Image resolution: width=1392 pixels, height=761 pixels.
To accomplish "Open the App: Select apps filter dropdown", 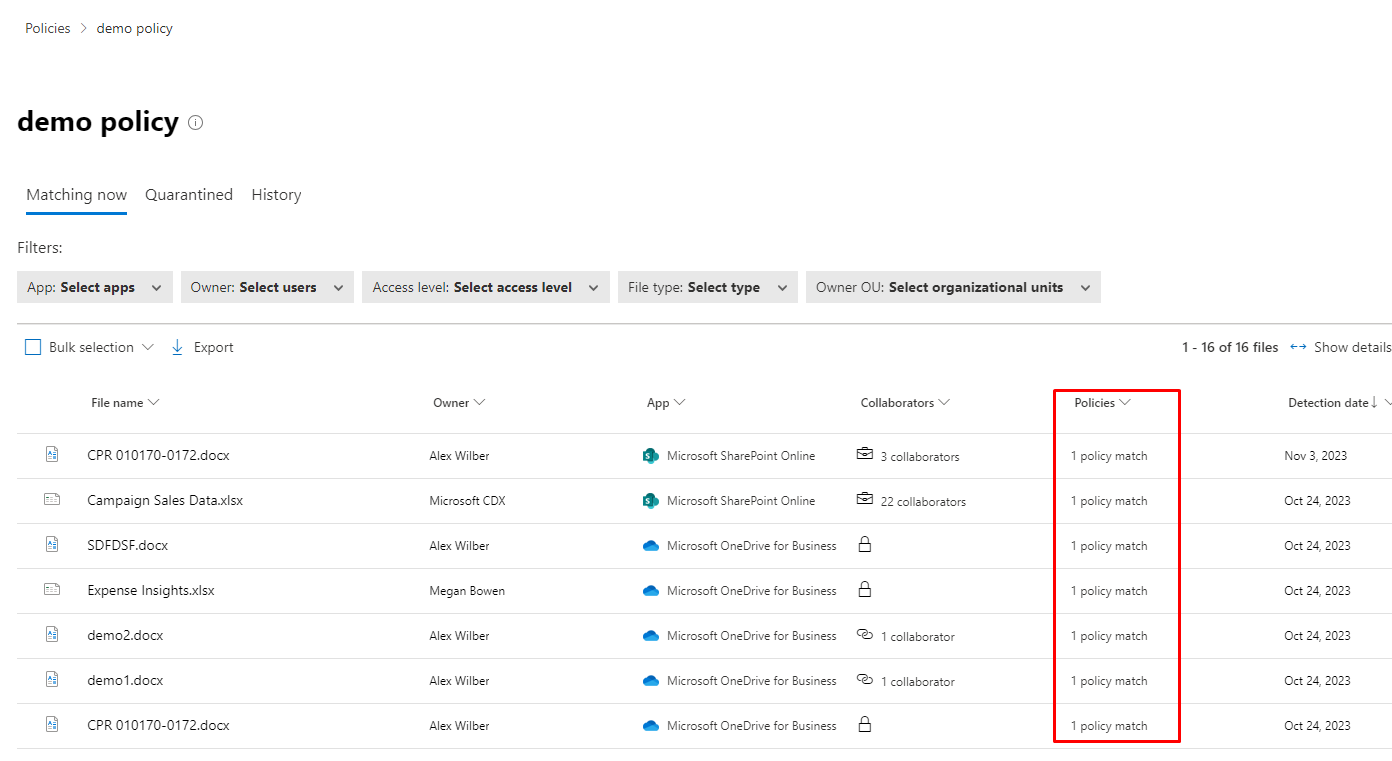I will coord(95,287).
